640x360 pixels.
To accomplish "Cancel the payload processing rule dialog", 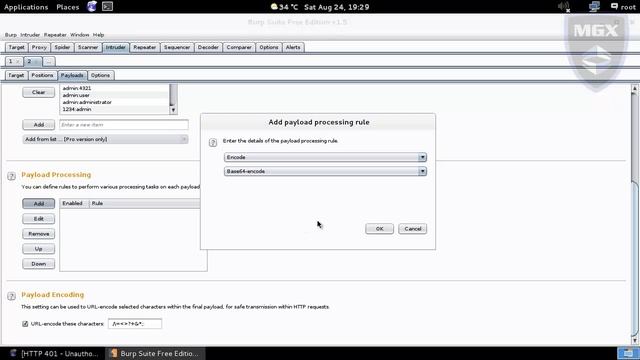I will point(413,229).
